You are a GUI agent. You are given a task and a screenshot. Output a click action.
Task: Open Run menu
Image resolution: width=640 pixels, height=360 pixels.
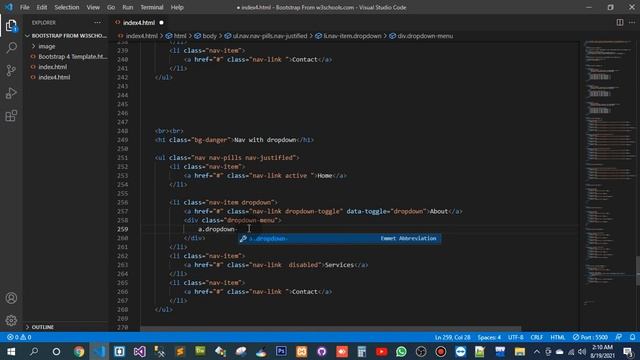pyautogui.click(x=128, y=7)
